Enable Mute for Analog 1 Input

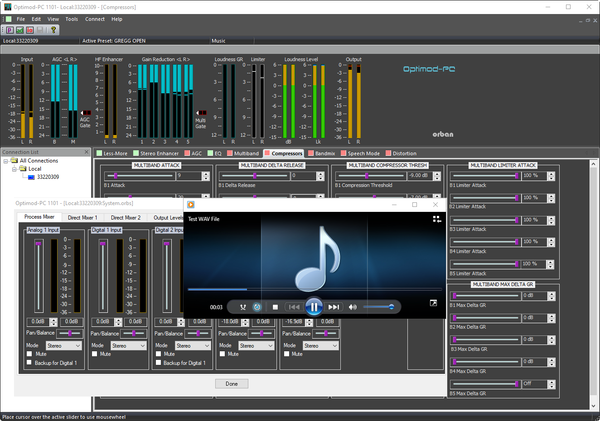tap(30, 354)
